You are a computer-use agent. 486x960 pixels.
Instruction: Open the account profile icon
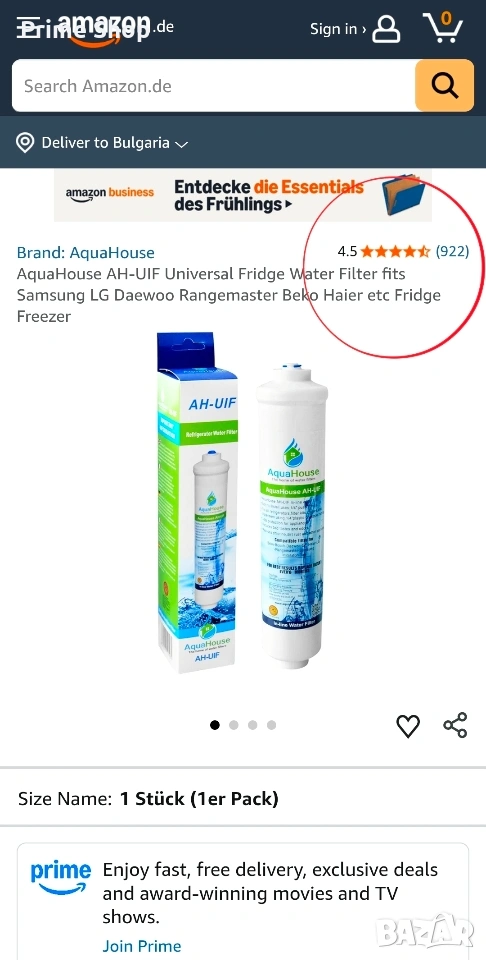pyautogui.click(x=386, y=28)
